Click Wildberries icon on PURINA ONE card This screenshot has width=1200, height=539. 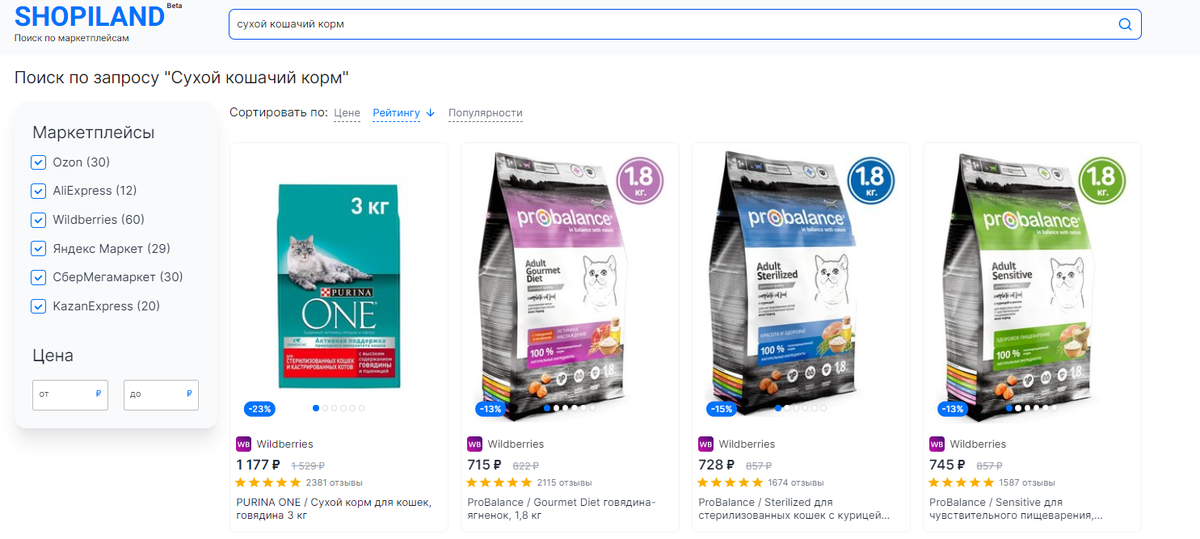[243, 444]
